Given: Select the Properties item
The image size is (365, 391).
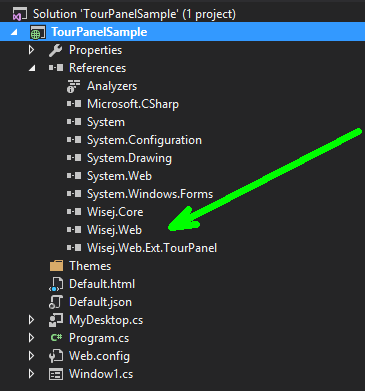Looking at the screenshot, I should point(96,50).
